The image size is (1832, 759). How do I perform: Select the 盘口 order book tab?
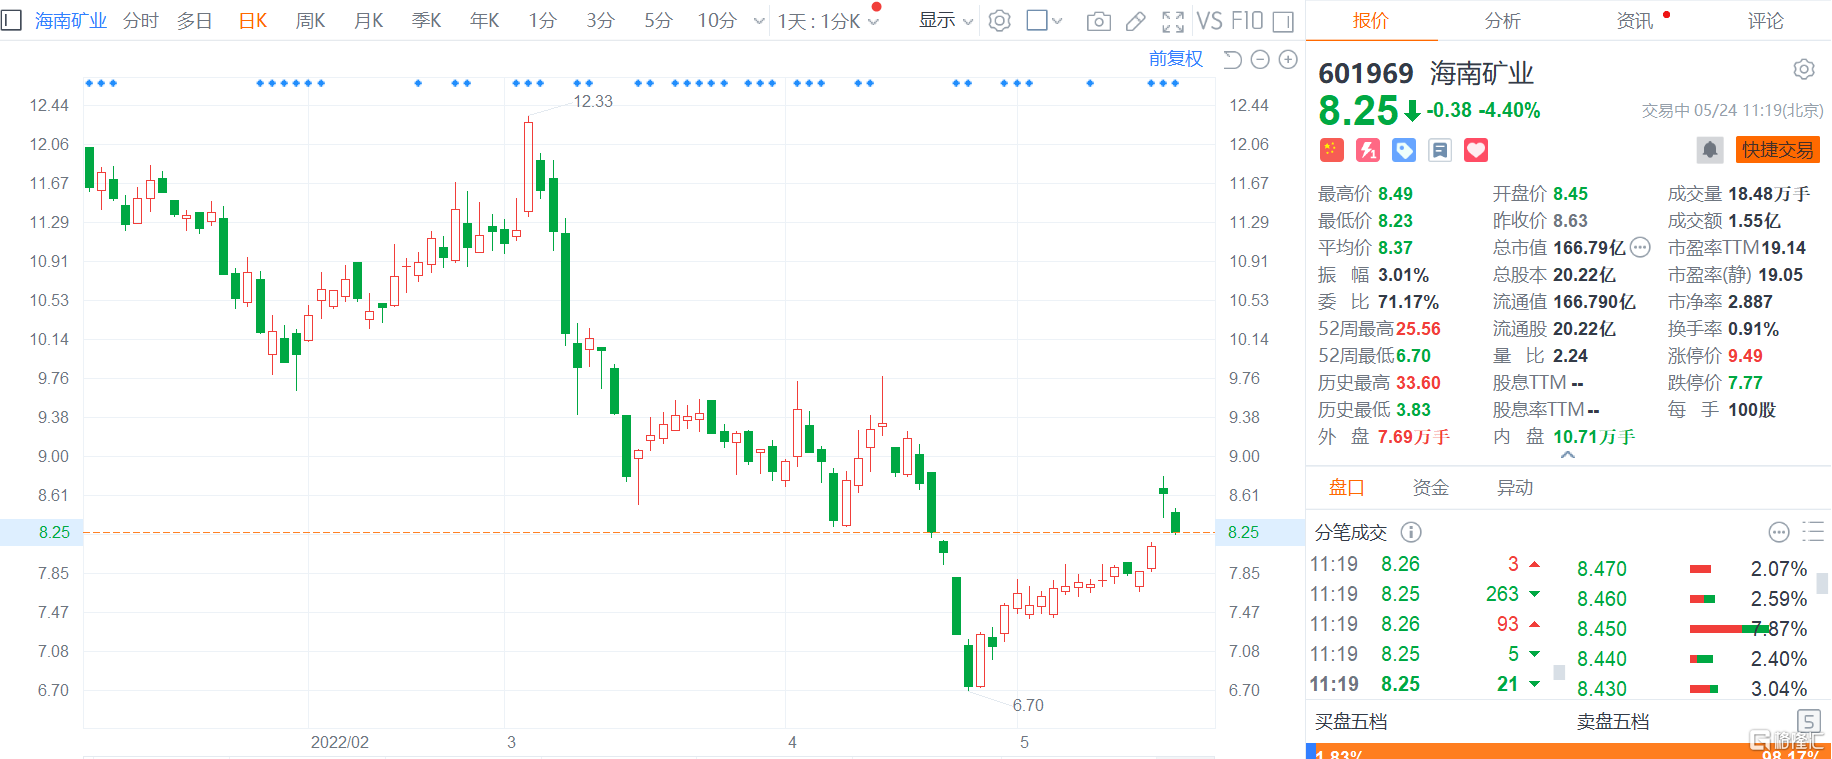coord(1347,488)
